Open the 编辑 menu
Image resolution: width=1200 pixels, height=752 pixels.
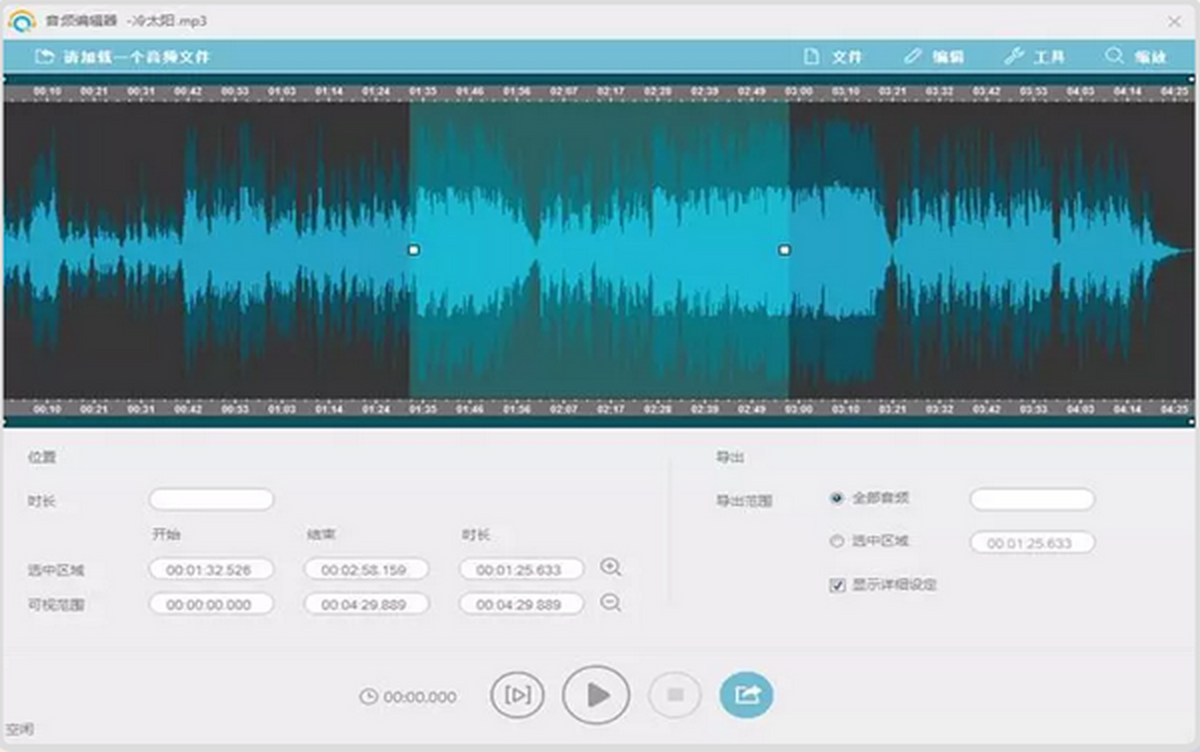[934, 57]
